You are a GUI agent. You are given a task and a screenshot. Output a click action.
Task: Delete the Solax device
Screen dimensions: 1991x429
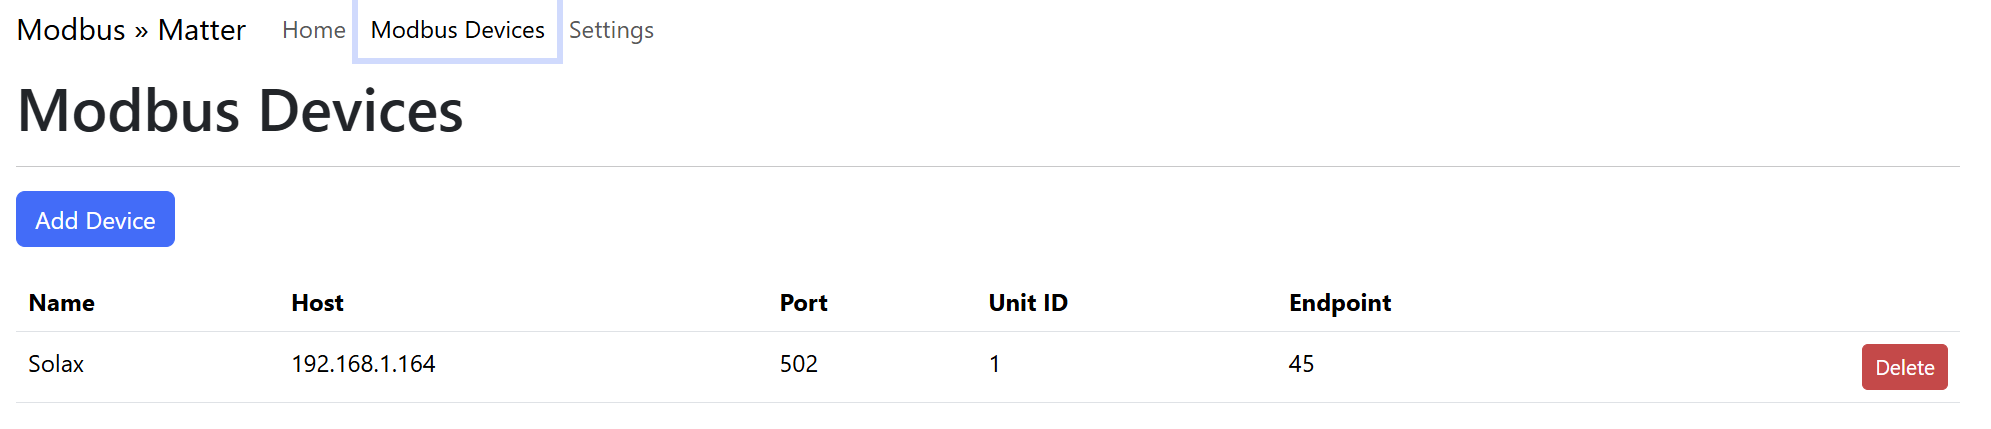click(1904, 367)
